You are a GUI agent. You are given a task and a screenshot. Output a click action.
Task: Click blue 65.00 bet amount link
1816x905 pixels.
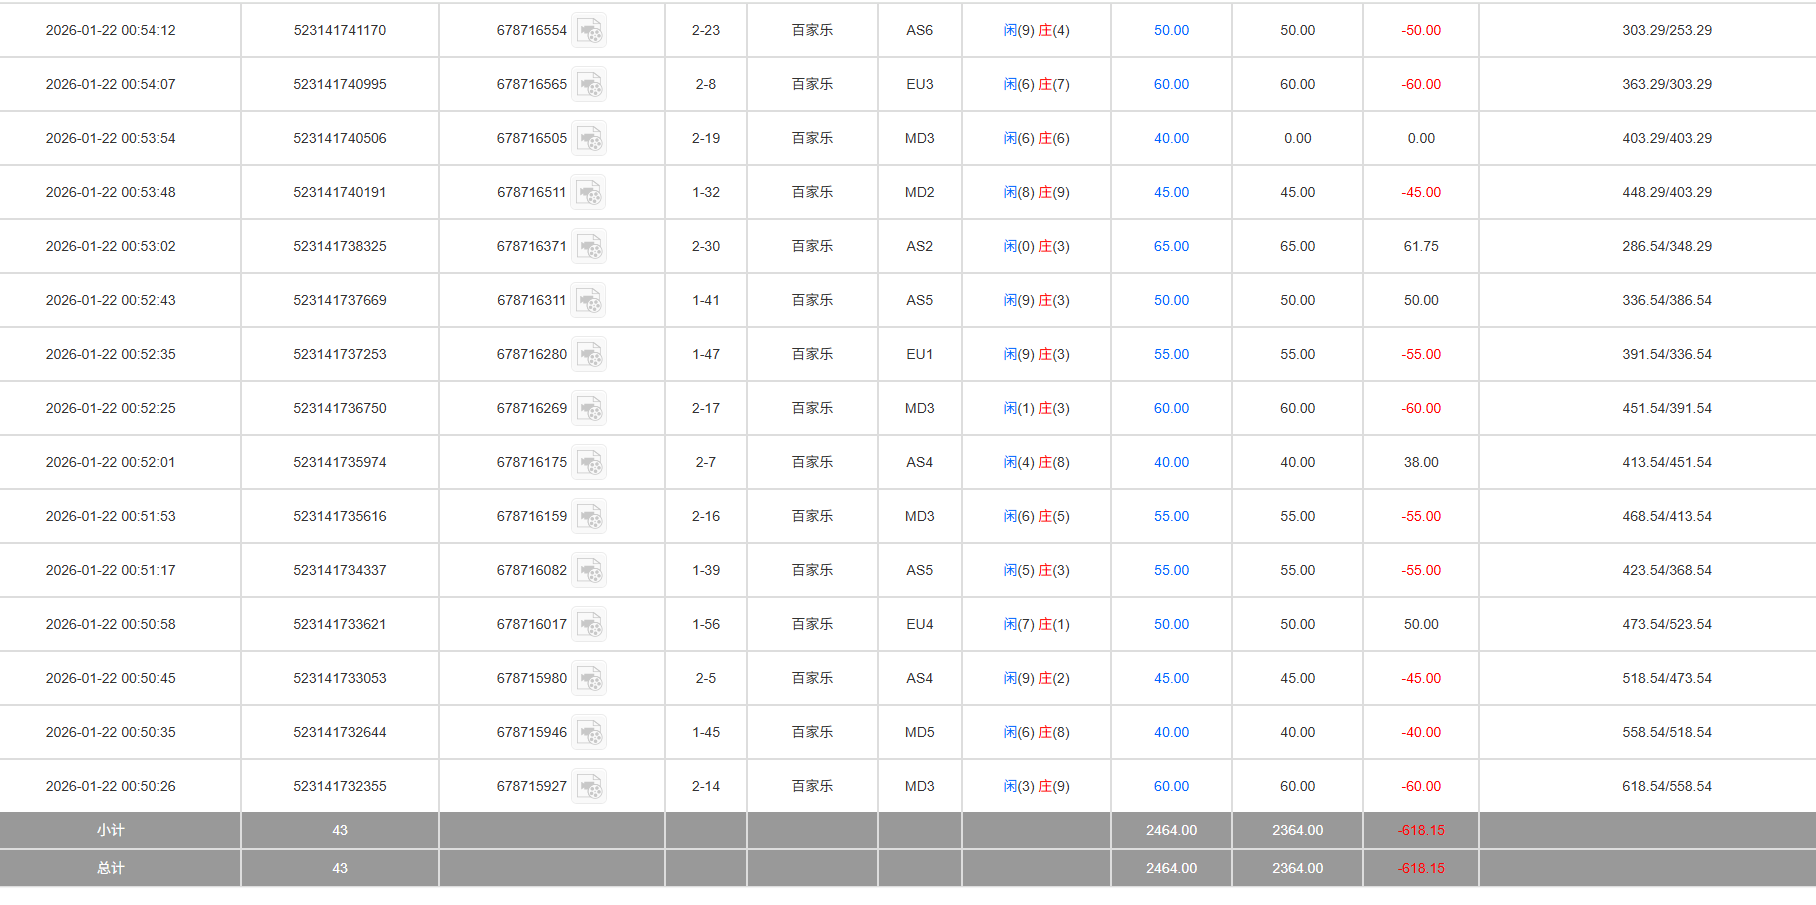tap(1171, 247)
